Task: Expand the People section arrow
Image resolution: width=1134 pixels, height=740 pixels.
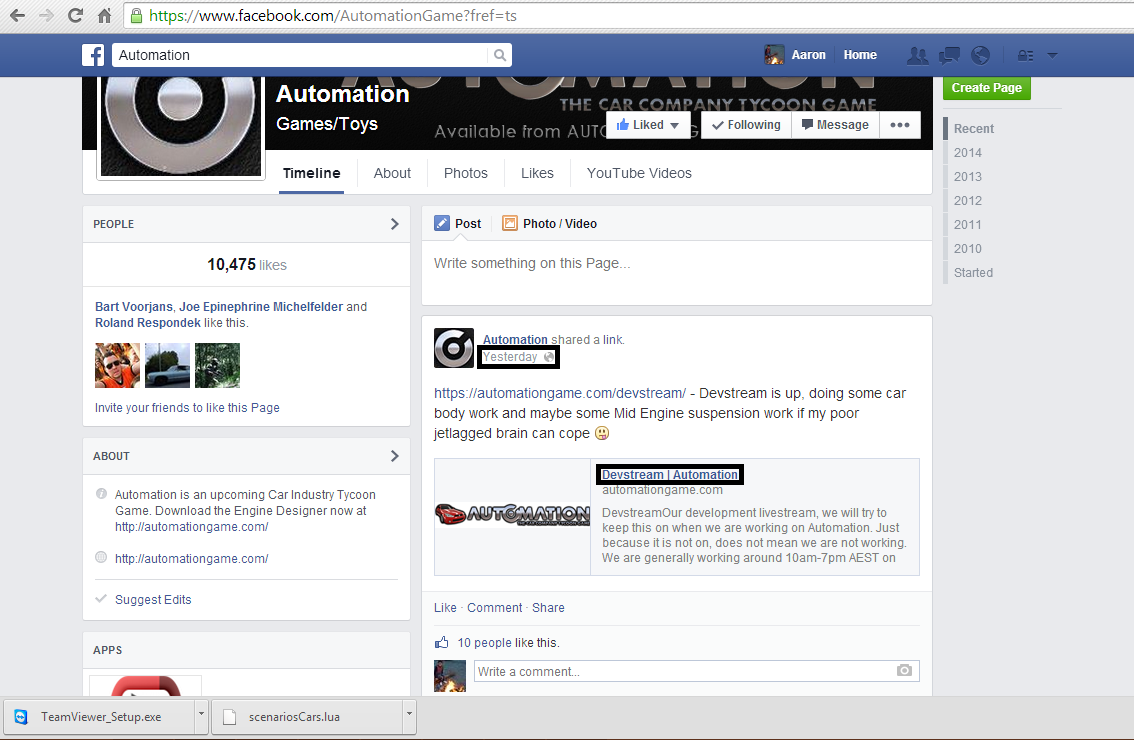Action: [394, 224]
